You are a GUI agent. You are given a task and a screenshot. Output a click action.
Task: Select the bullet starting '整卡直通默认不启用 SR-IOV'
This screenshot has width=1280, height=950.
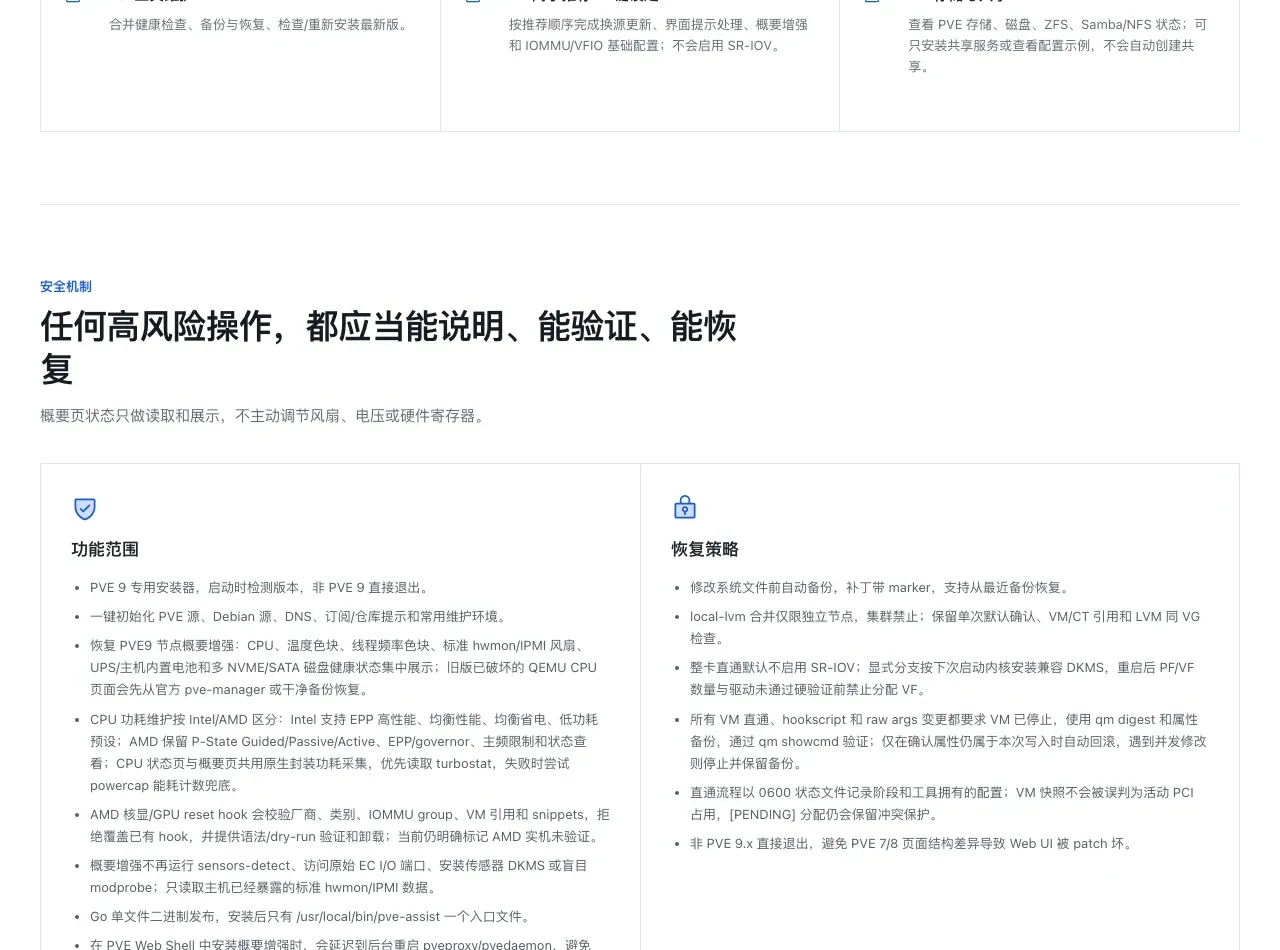[x=942, y=678]
